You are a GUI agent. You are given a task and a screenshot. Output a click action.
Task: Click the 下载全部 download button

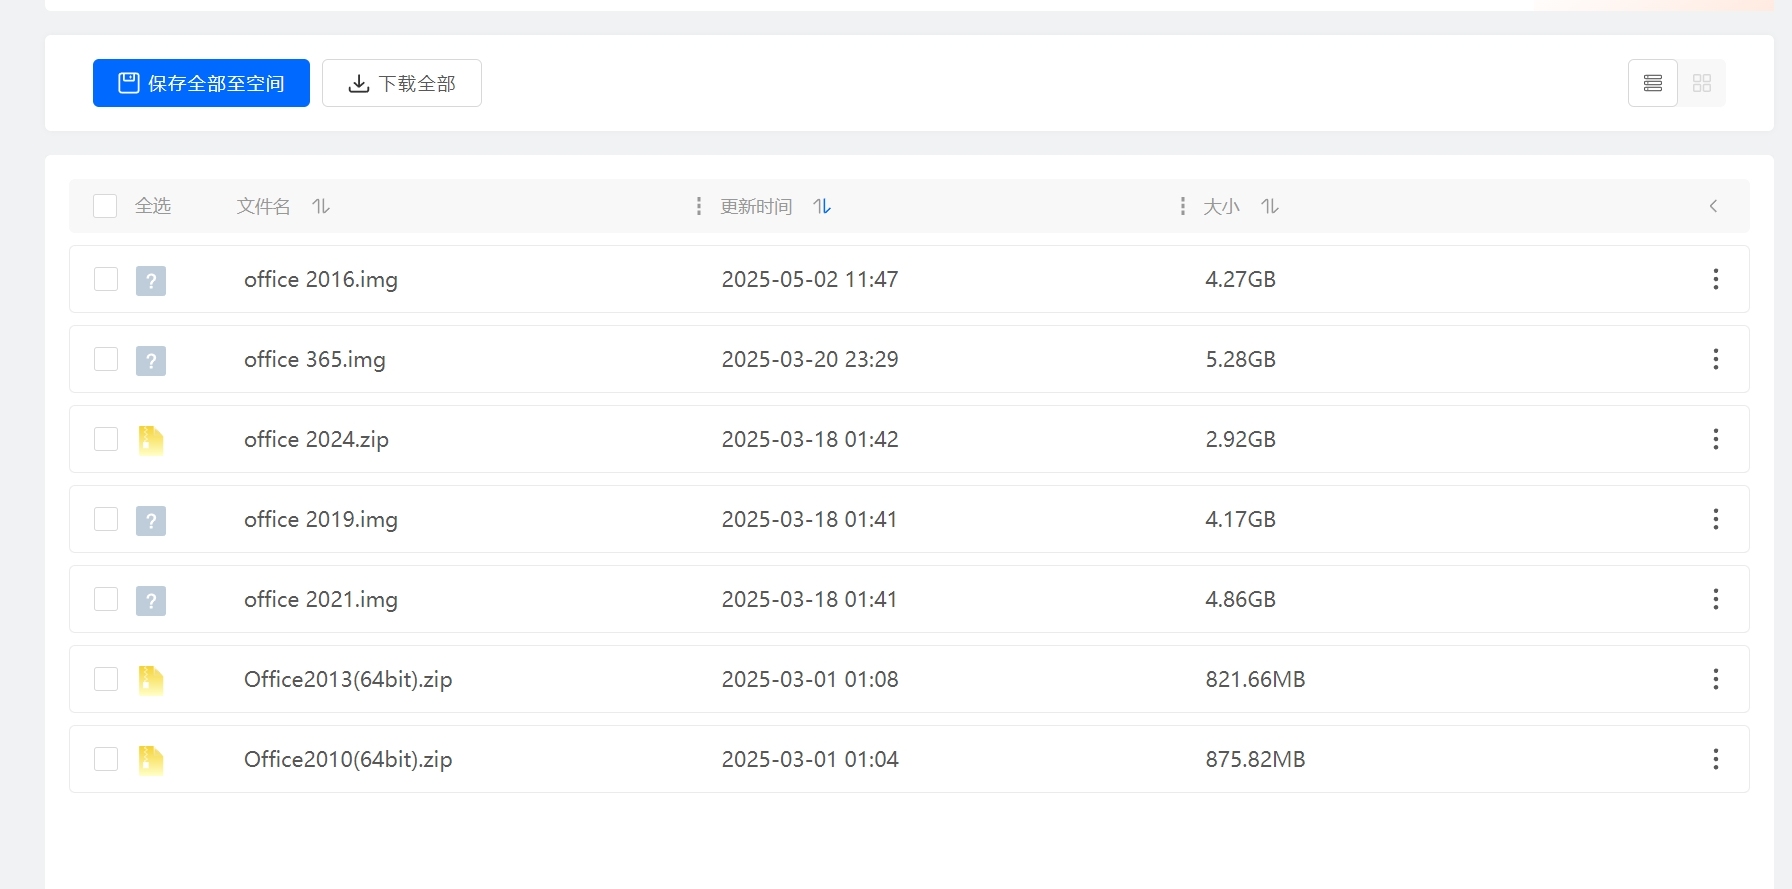coord(402,83)
